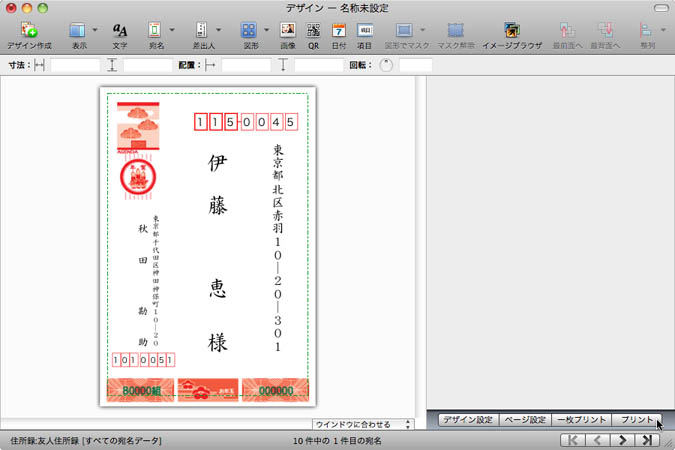Switch to the ページ設定 tab

point(525,421)
